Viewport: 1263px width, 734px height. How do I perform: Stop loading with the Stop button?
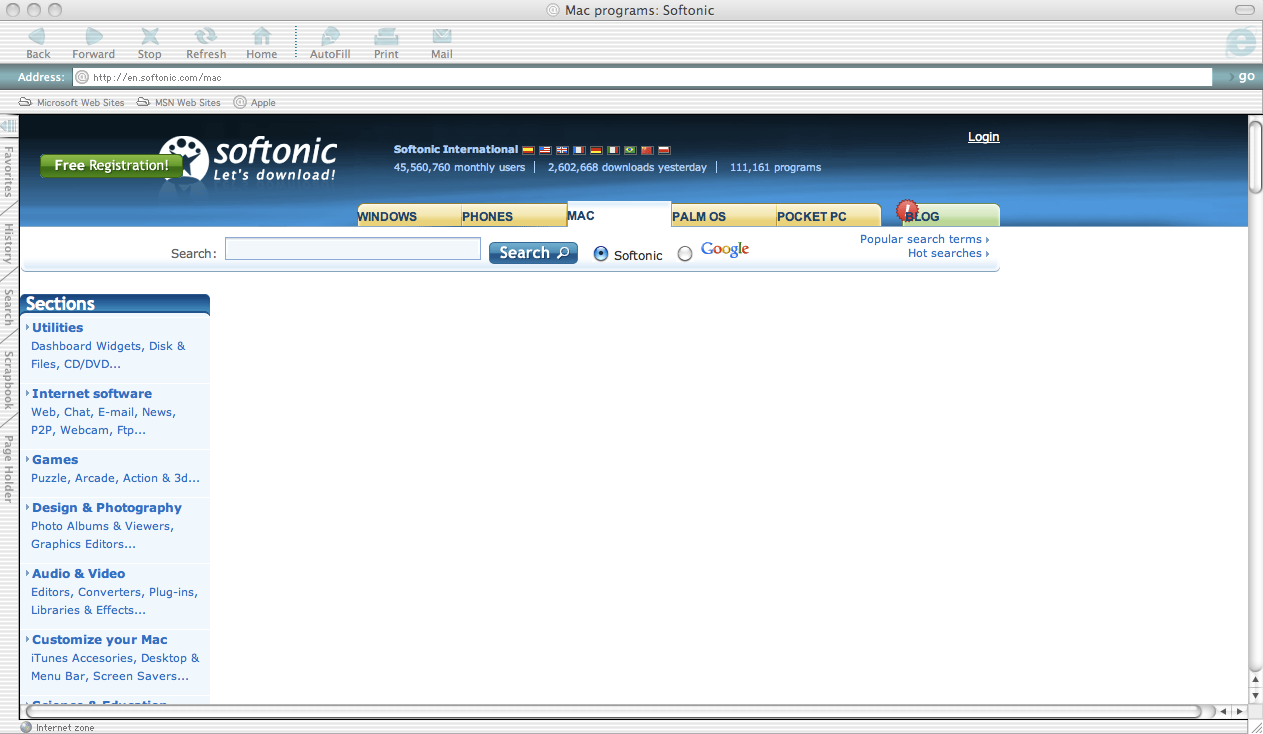tap(150, 43)
